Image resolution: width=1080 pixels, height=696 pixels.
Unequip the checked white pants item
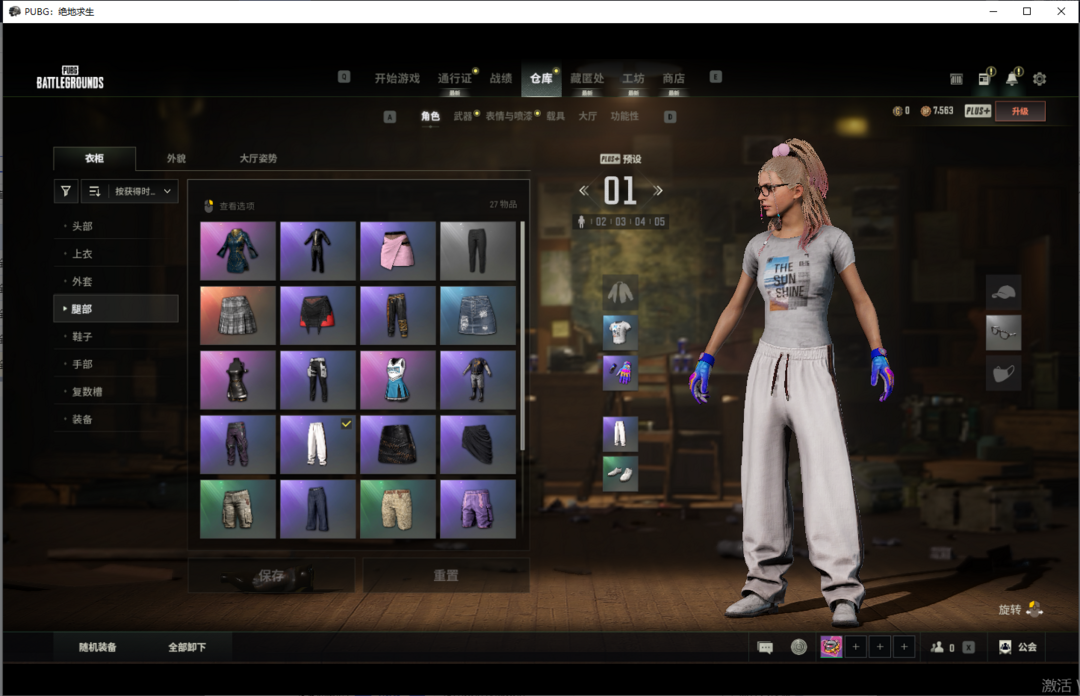(x=318, y=441)
